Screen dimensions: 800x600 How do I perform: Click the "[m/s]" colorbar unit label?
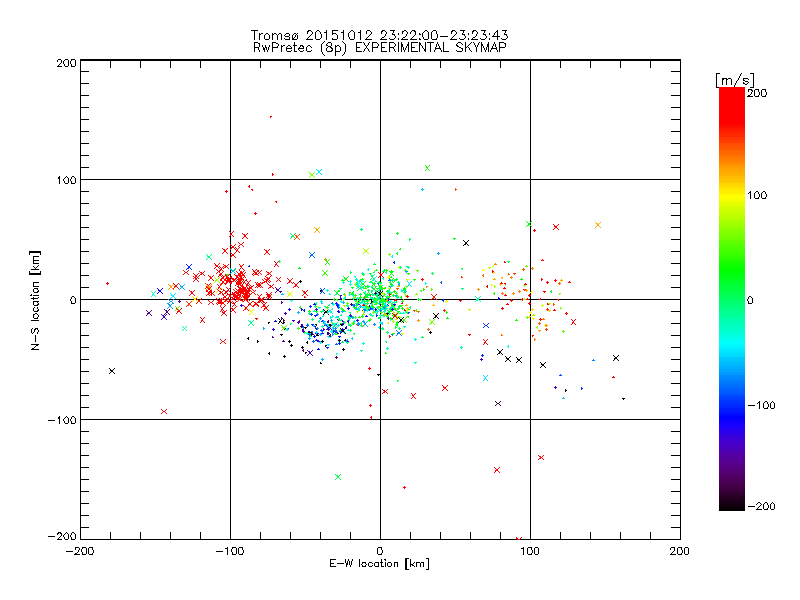734,80
